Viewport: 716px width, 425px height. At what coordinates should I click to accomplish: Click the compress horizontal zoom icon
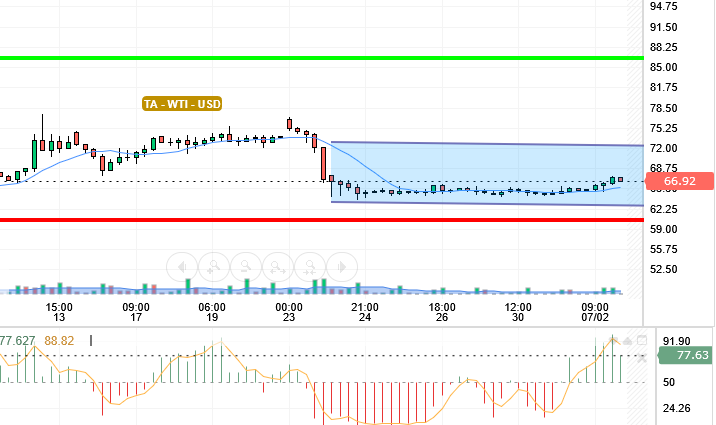[310, 267]
